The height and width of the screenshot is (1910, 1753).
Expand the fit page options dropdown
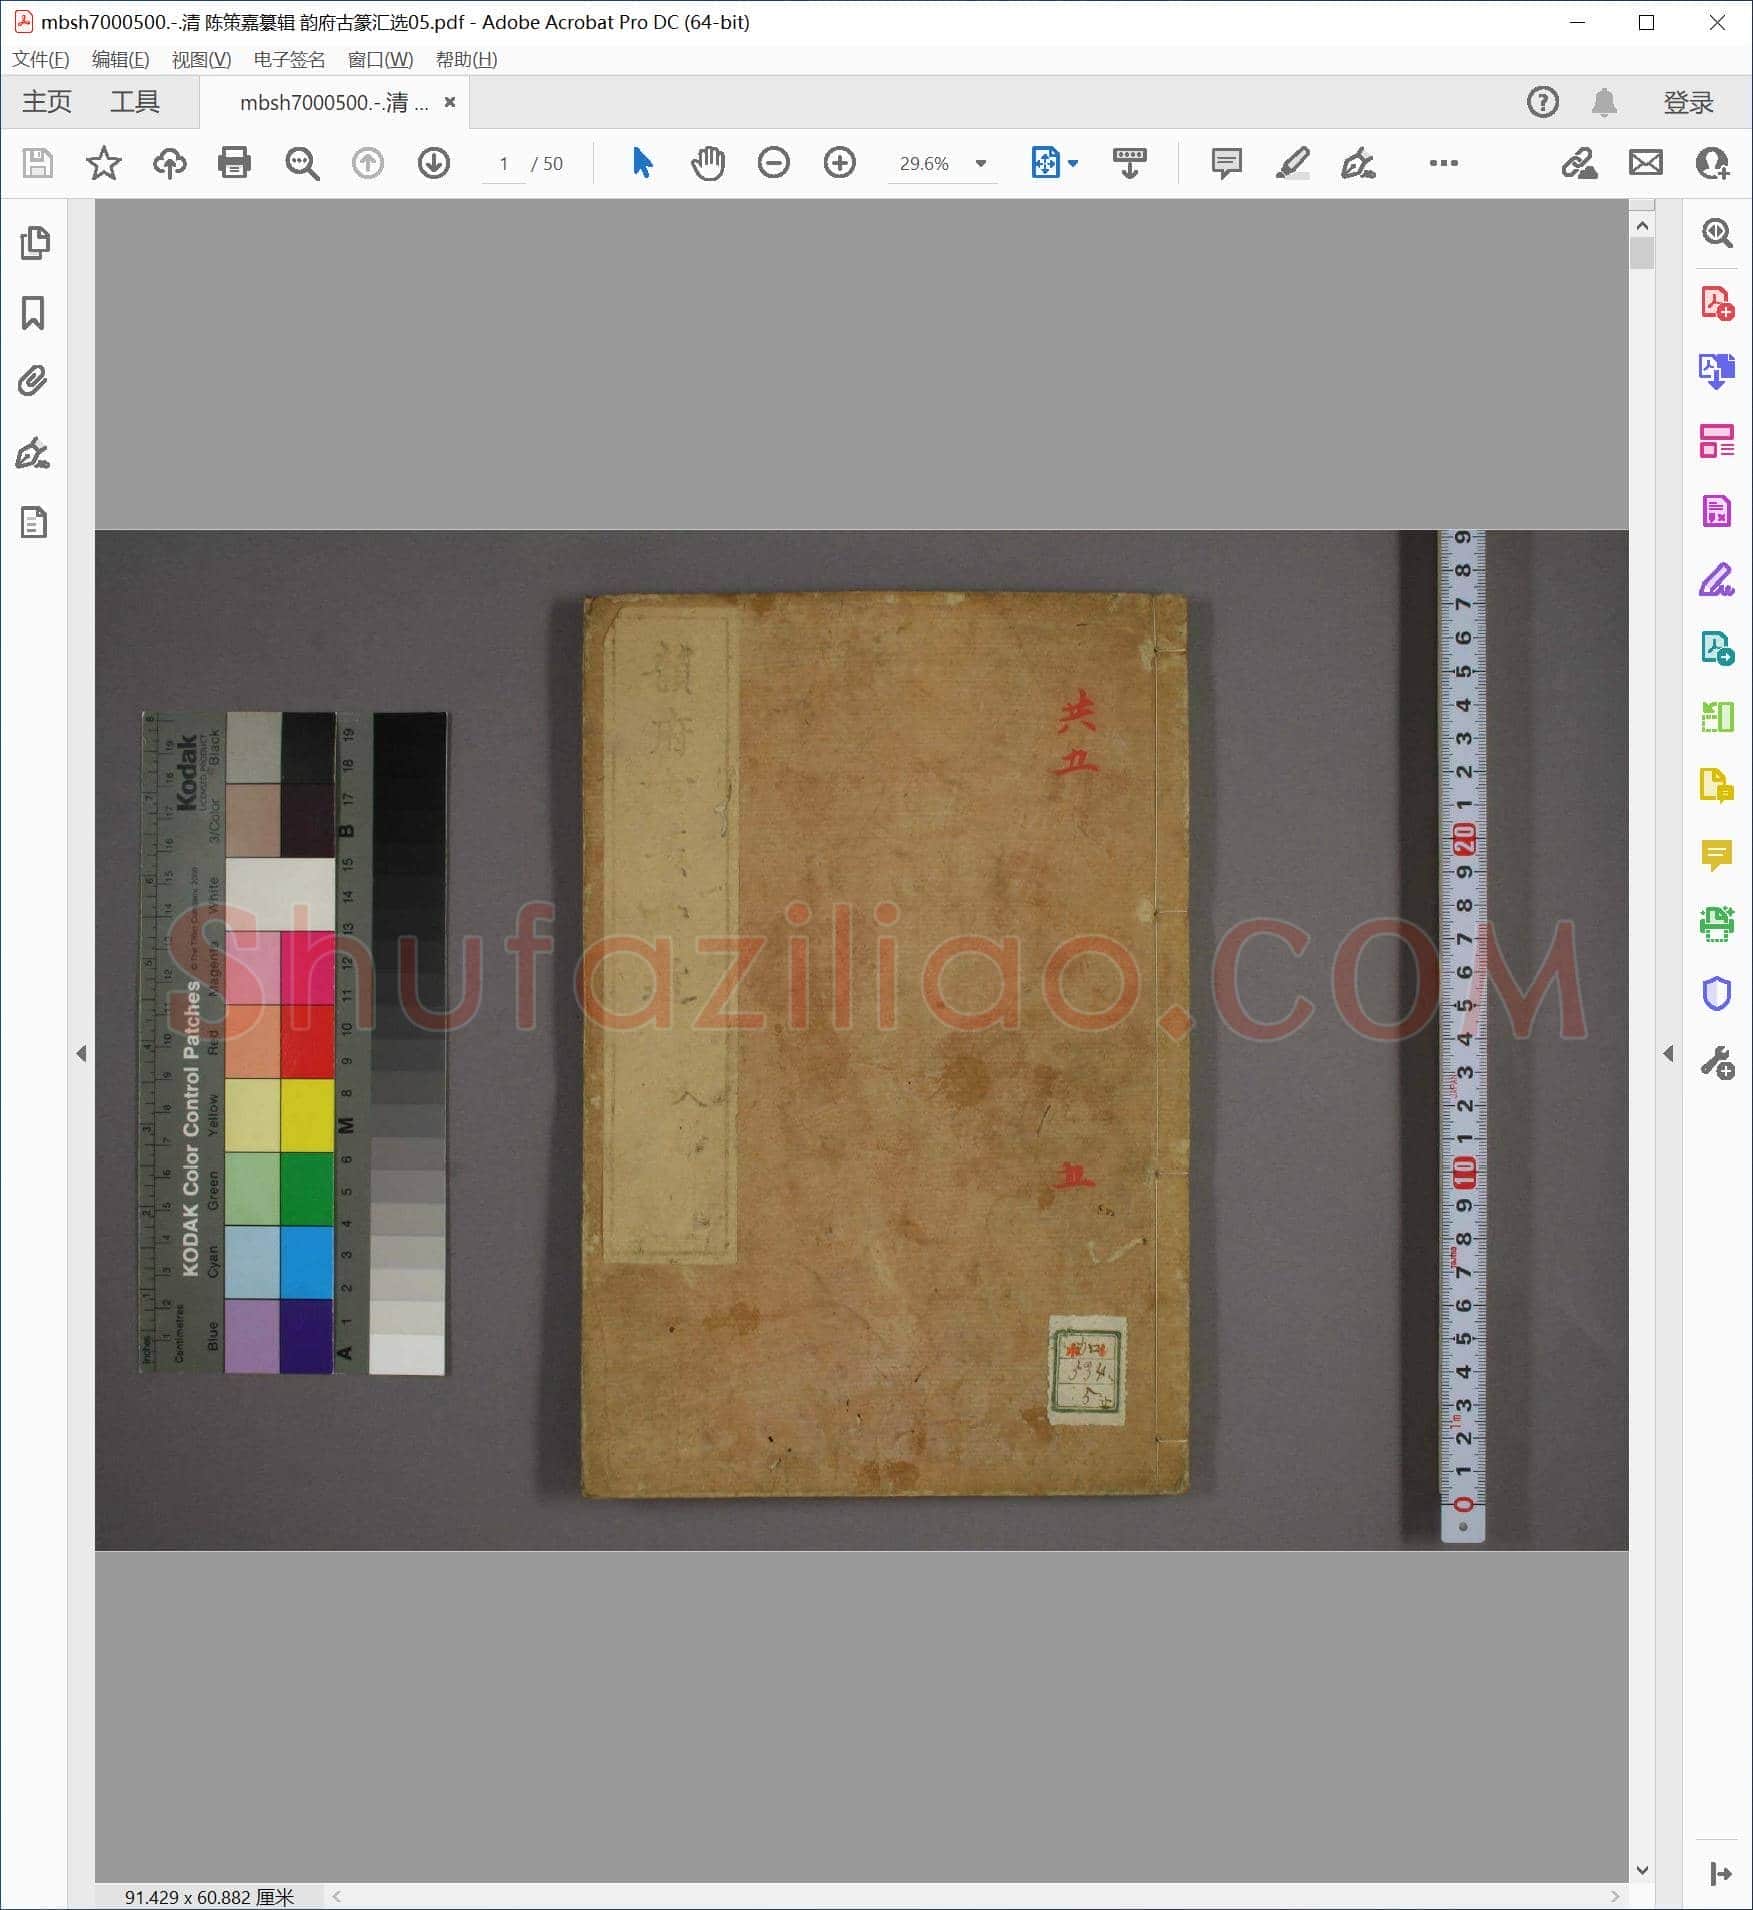pos(1074,163)
